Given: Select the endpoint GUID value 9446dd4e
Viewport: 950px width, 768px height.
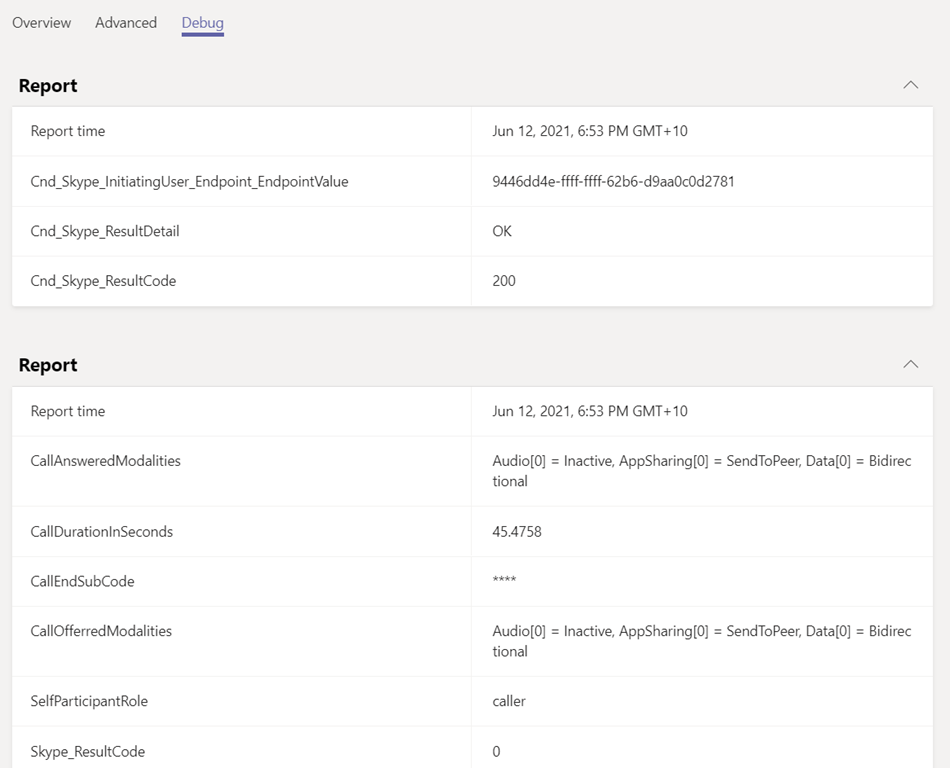Looking at the screenshot, I should 613,181.
